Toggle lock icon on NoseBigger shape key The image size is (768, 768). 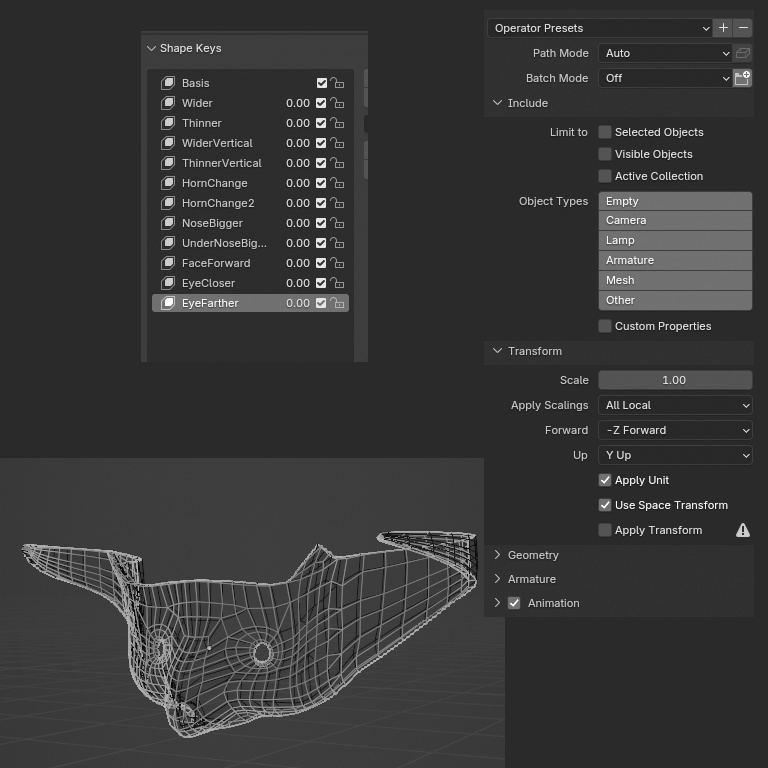click(x=337, y=223)
